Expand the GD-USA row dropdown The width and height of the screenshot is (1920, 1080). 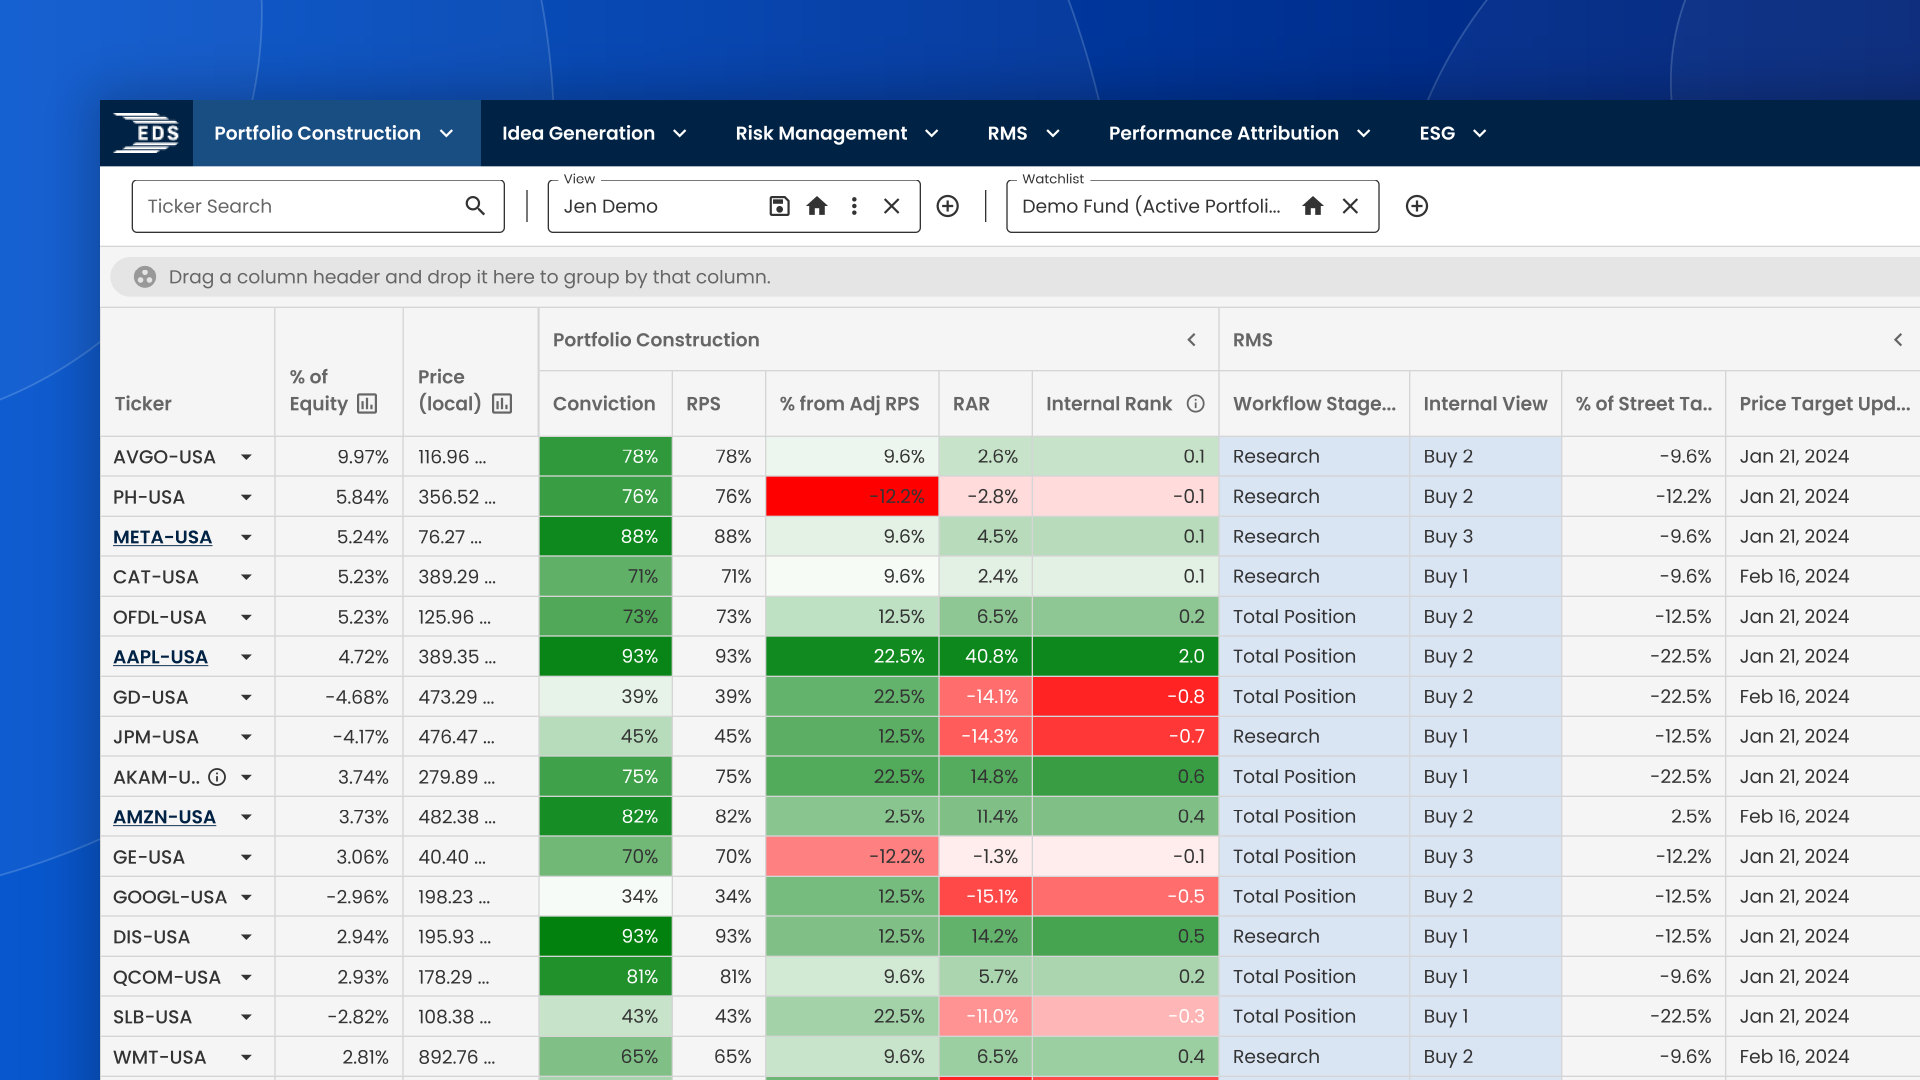[x=246, y=697]
